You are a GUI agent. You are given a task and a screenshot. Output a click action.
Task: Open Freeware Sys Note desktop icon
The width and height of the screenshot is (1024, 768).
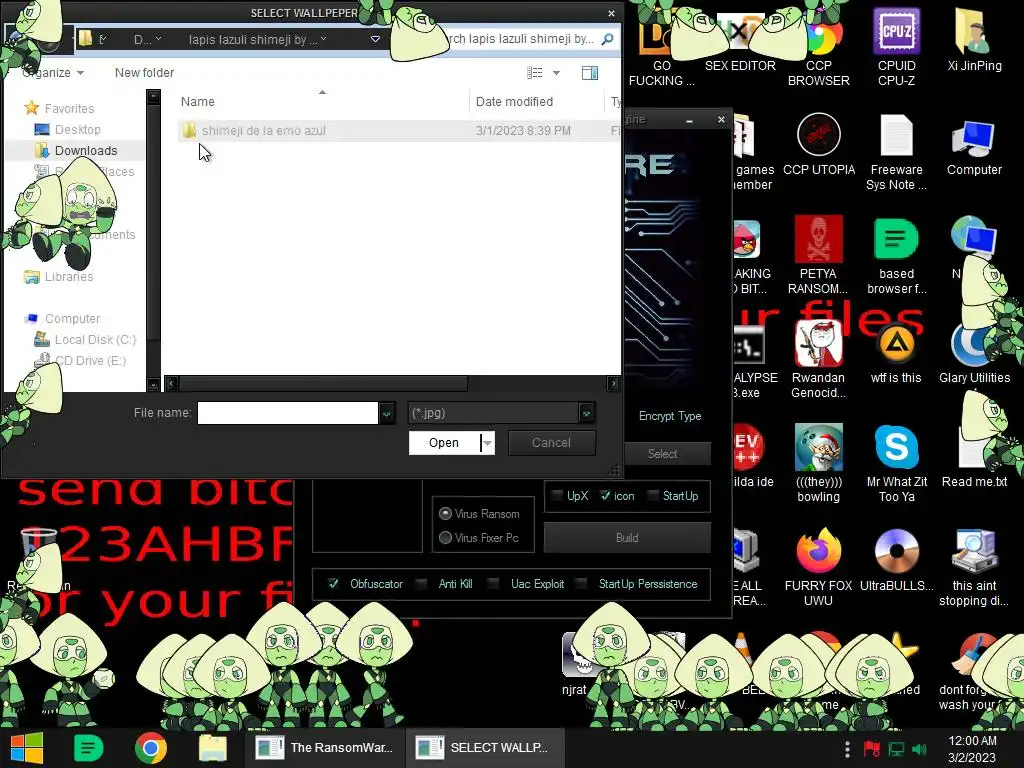pyautogui.click(x=896, y=152)
